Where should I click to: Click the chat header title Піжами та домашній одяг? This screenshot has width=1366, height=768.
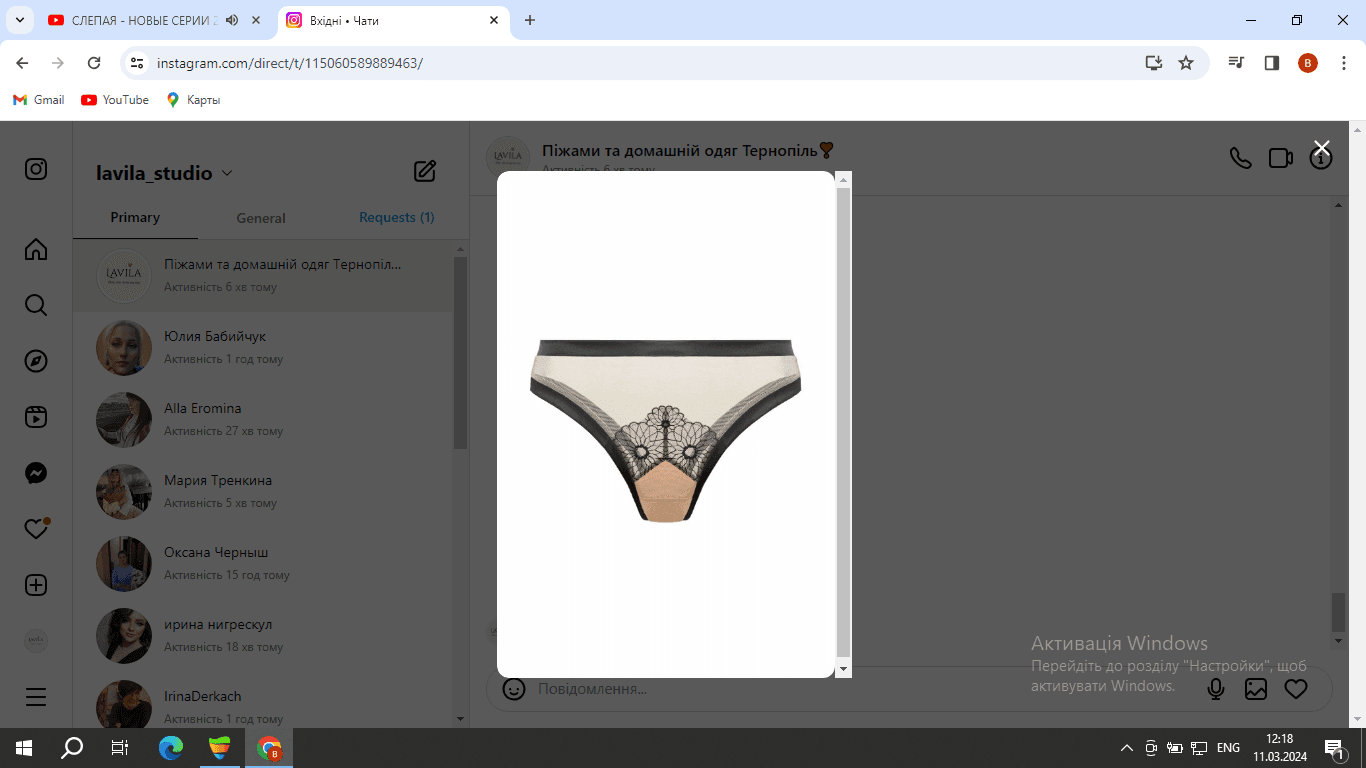click(688, 150)
